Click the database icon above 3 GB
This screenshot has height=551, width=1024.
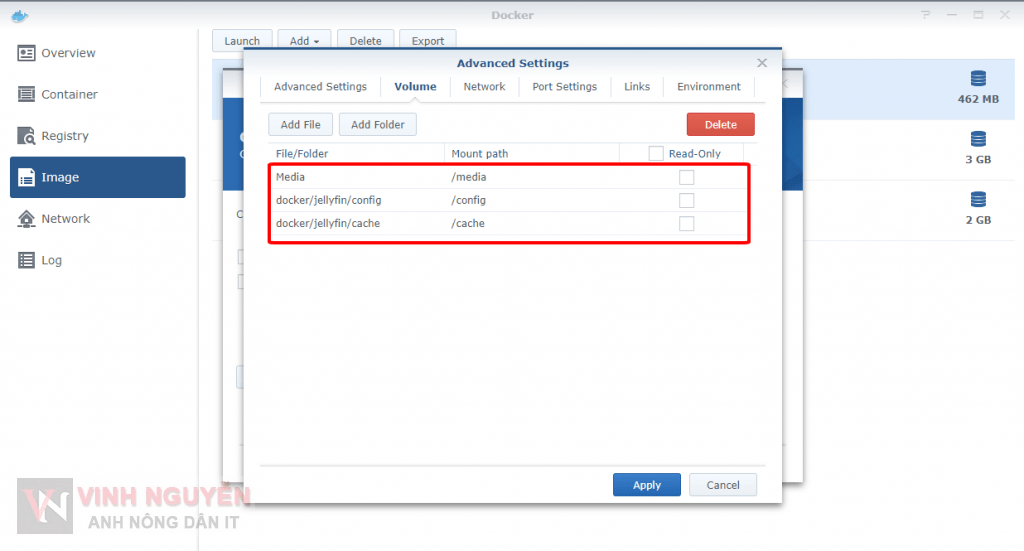(978, 139)
